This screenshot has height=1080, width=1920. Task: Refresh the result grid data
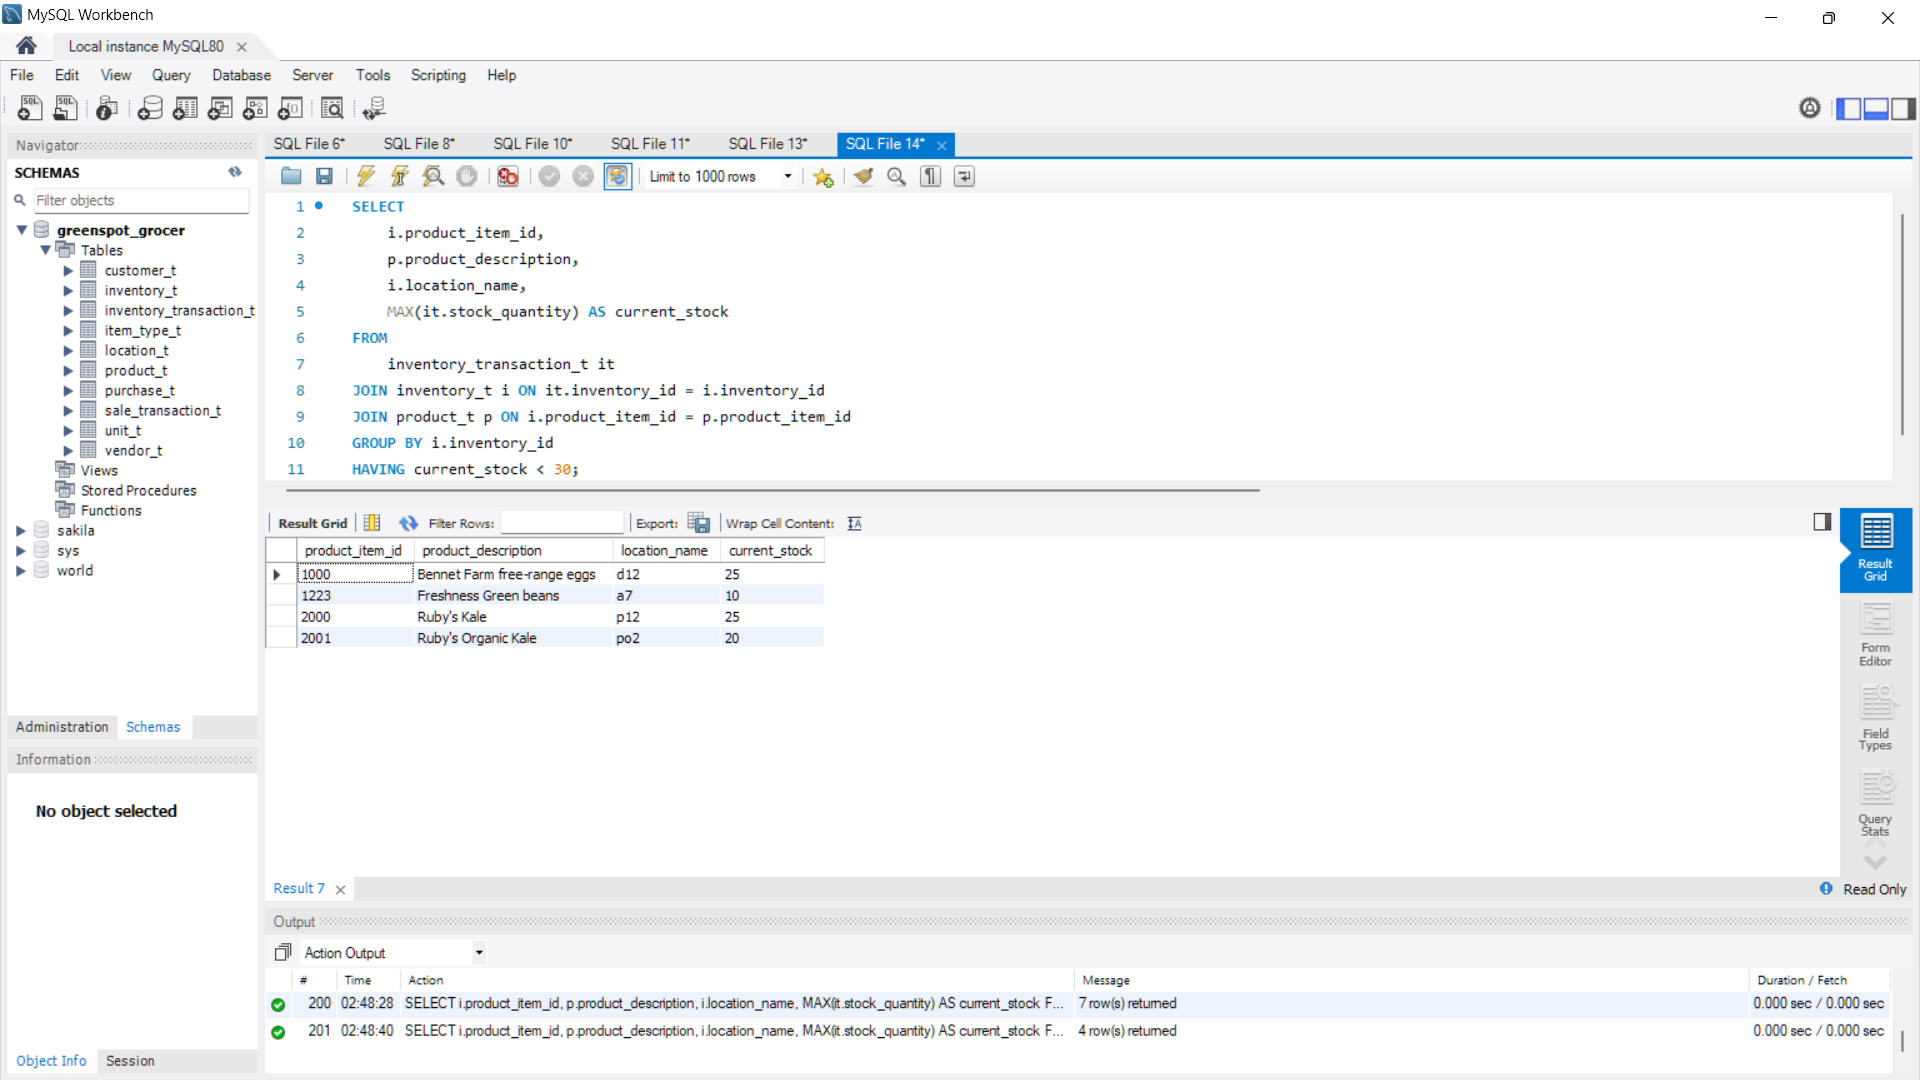point(408,523)
